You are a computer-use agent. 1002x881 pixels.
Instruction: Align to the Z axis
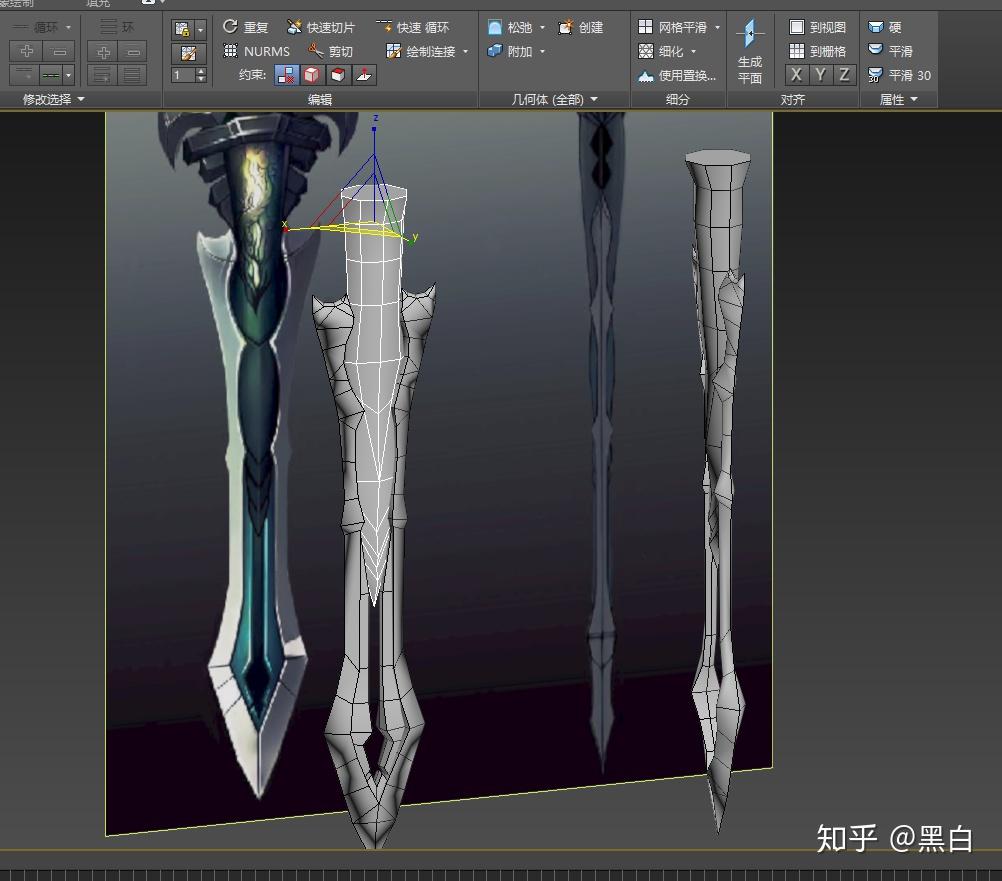tap(844, 75)
